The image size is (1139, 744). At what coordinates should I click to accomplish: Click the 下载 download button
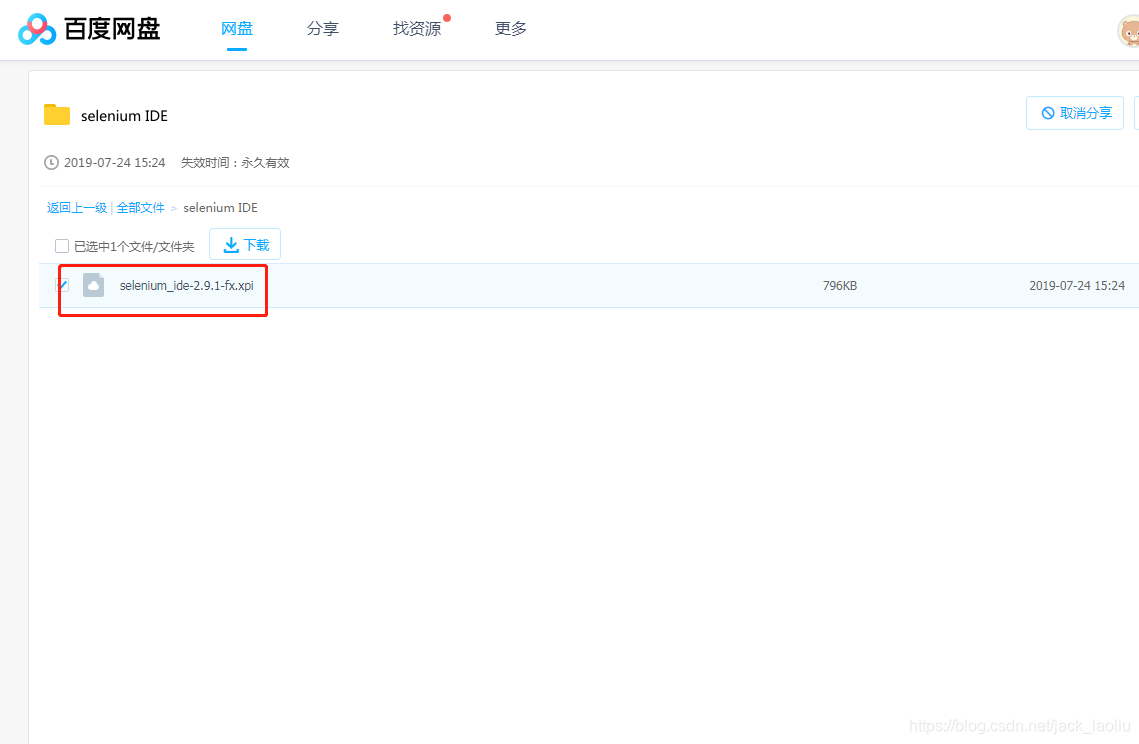(245, 244)
